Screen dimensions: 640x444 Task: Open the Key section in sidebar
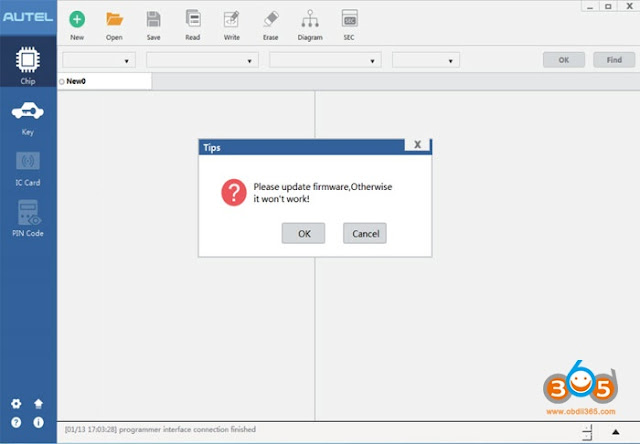coord(28,119)
